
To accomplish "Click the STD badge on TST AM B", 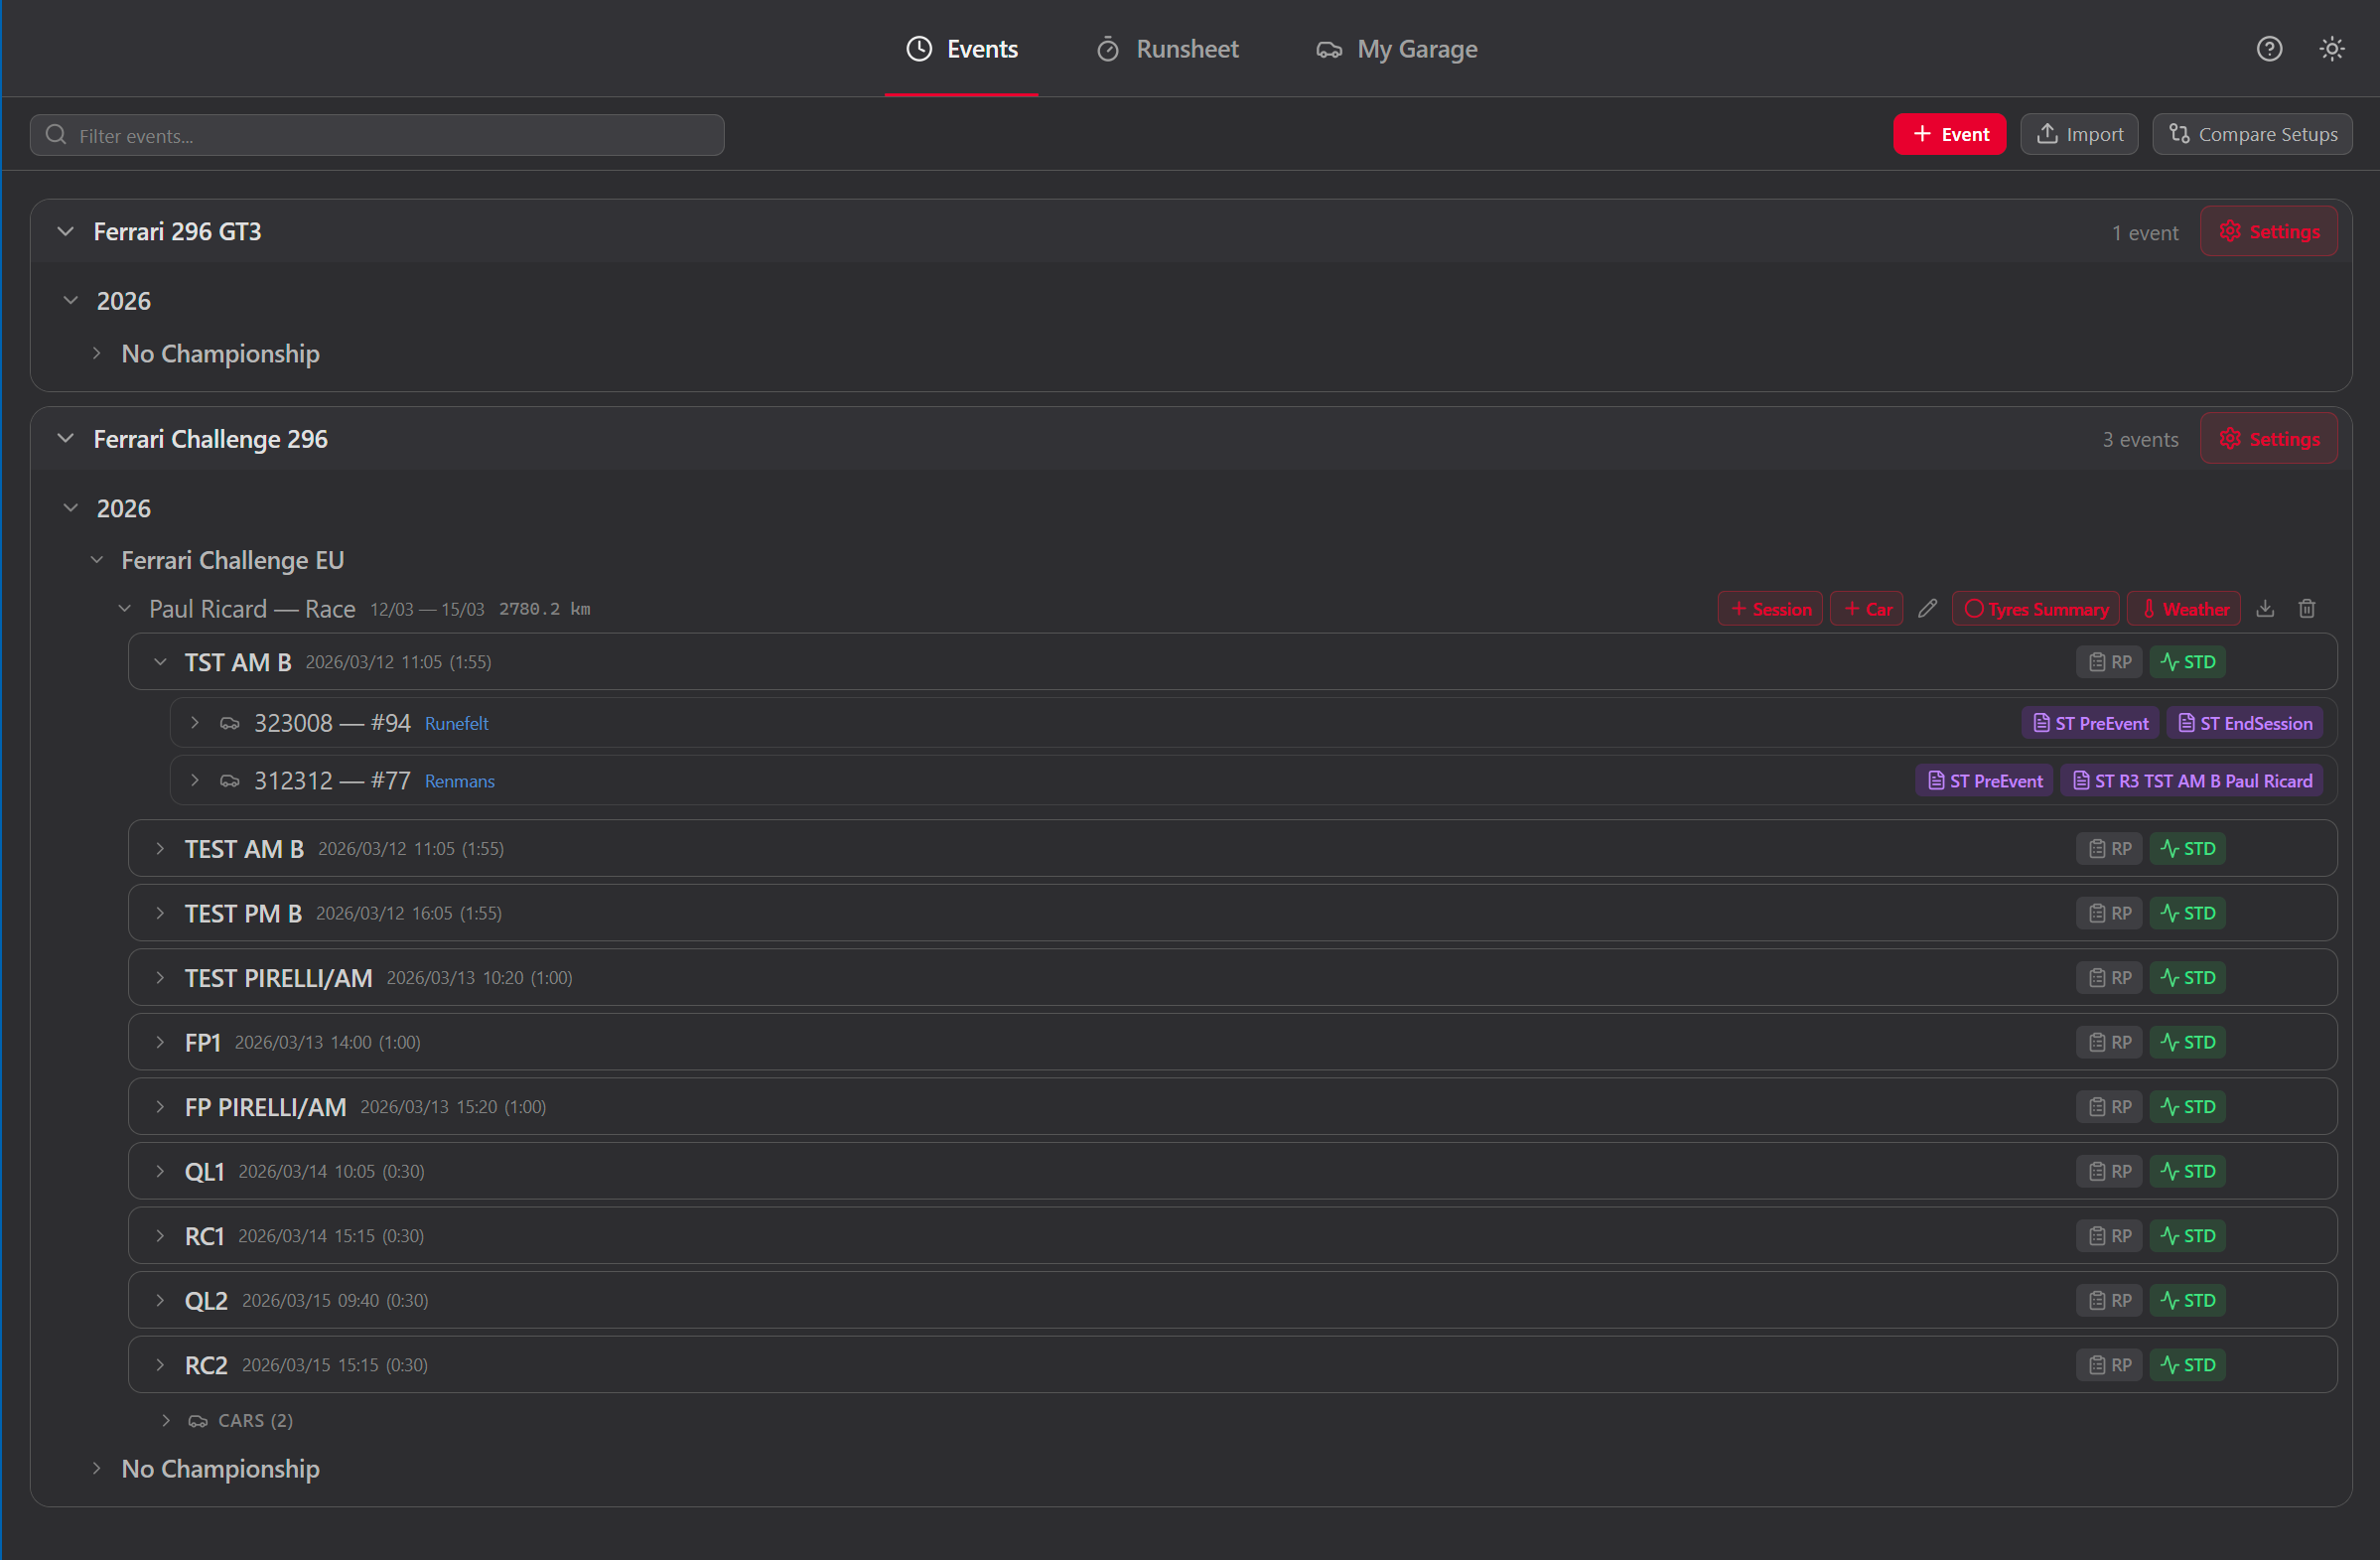I will (x=2187, y=661).
